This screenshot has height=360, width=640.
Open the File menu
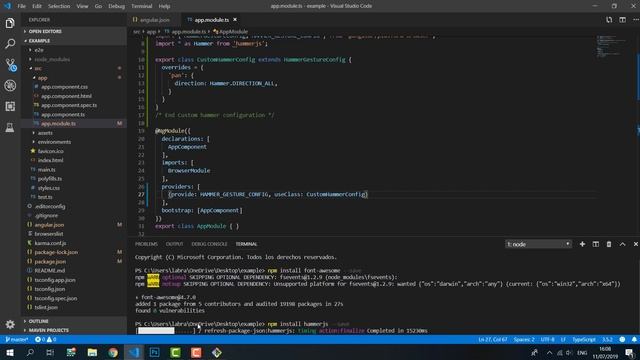[22, 6]
